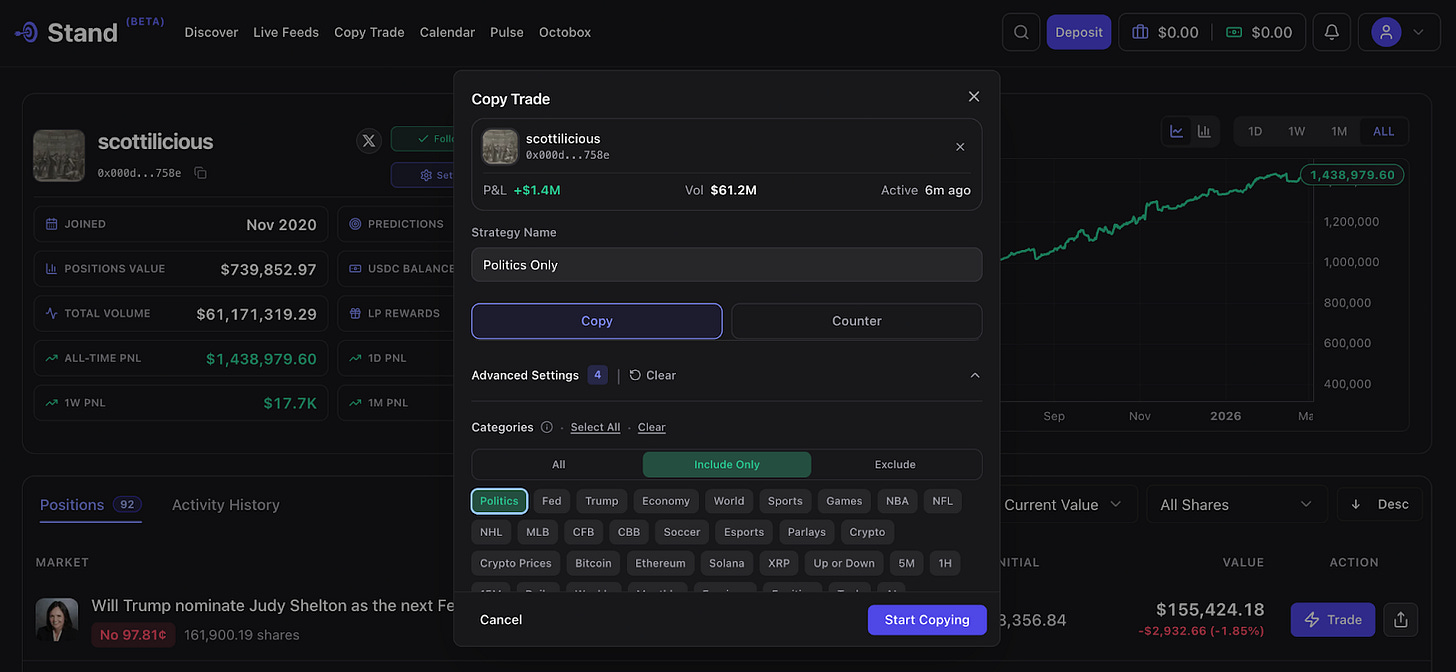The width and height of the screenshot is (1456, 672).
Task: Toggle the Bitcoin category chip
Action: coord(594,563)
